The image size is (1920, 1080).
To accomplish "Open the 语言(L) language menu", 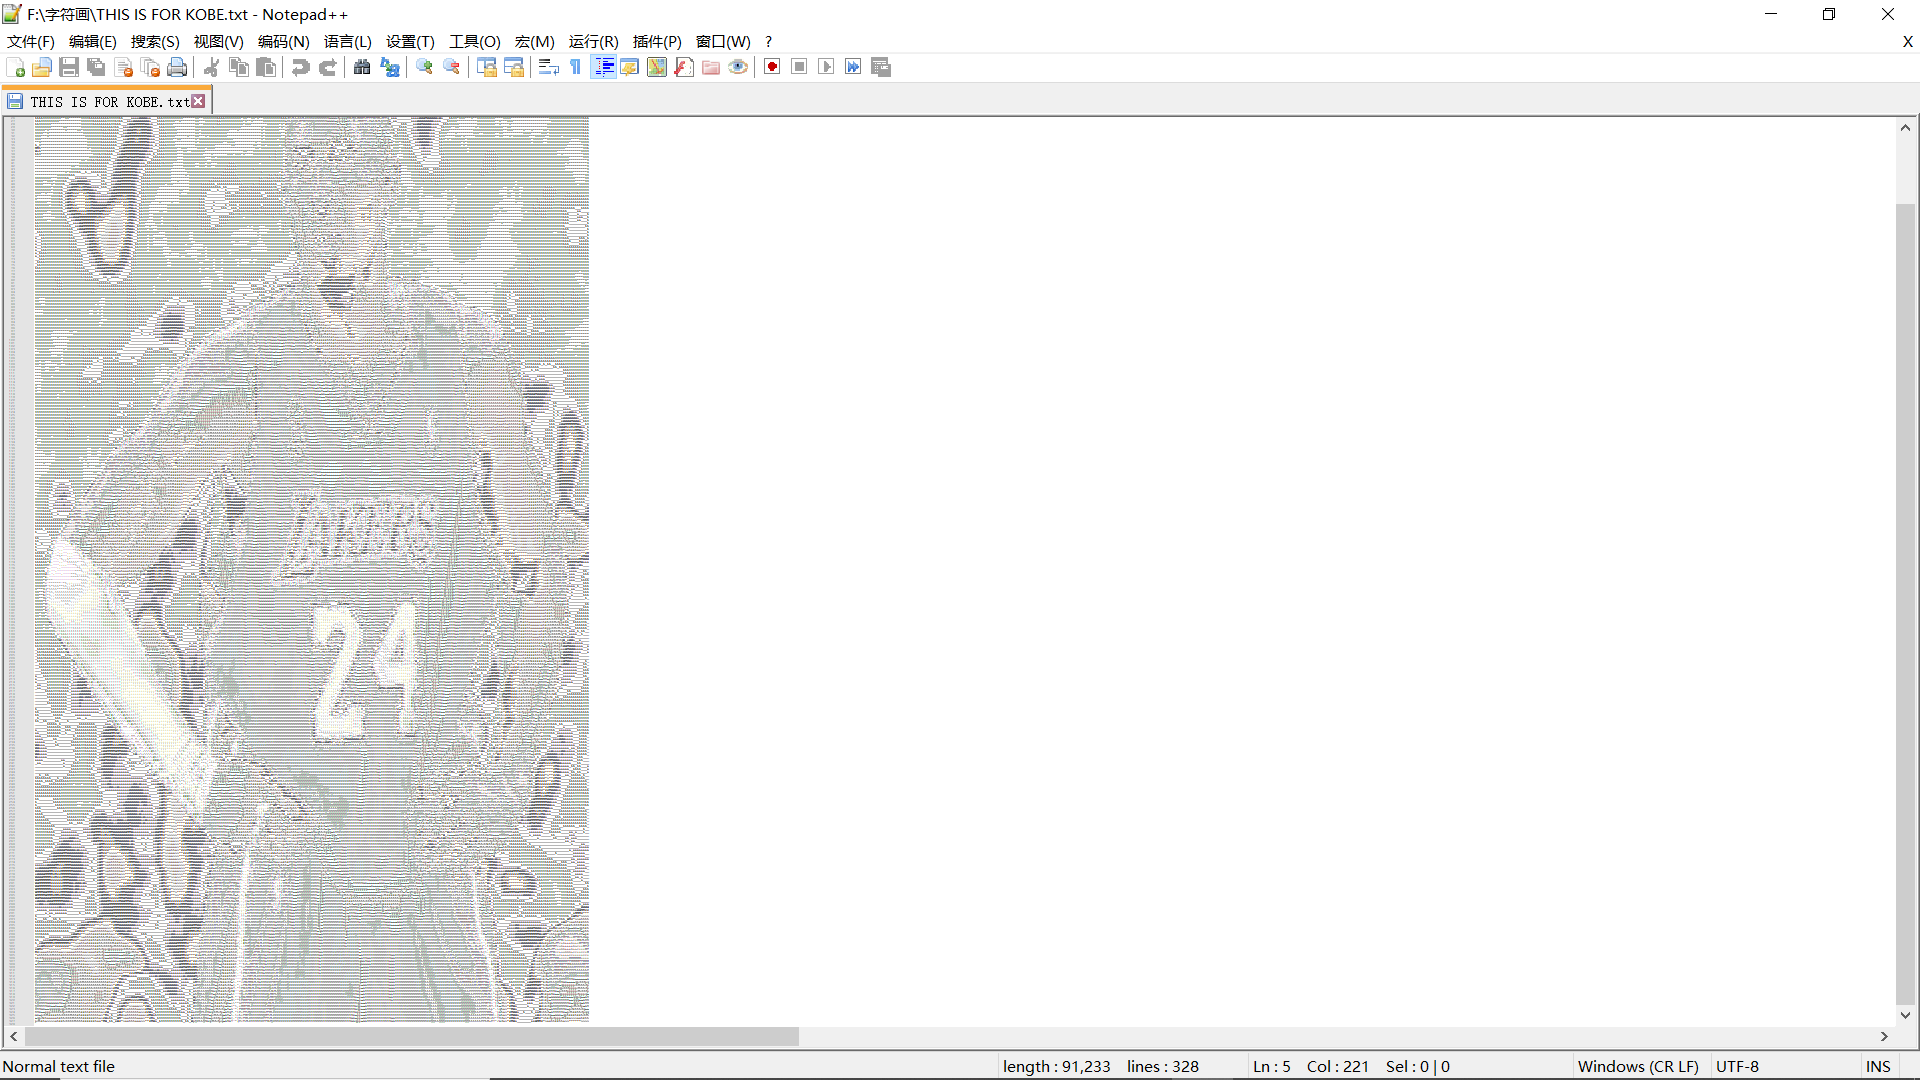I will [347, 41].
